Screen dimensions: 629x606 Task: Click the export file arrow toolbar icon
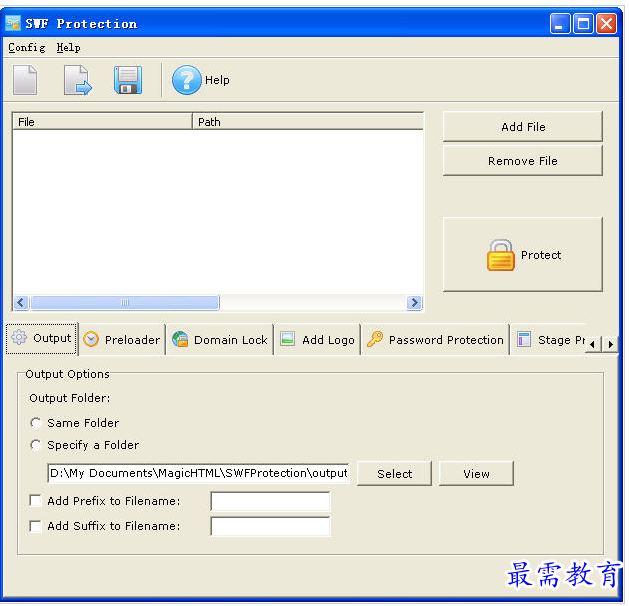[x=77, y=80]
